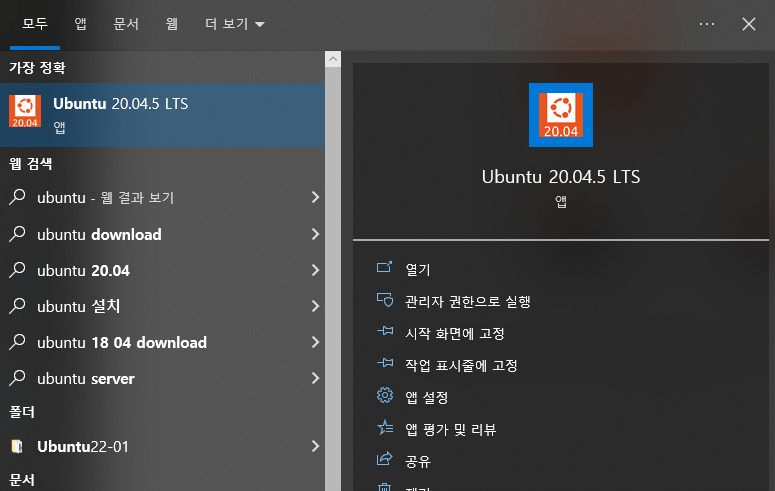Click the folder icon next to Ubuntu22-01
The height and width of the screenshot is (491, 775).
(17, 446)
